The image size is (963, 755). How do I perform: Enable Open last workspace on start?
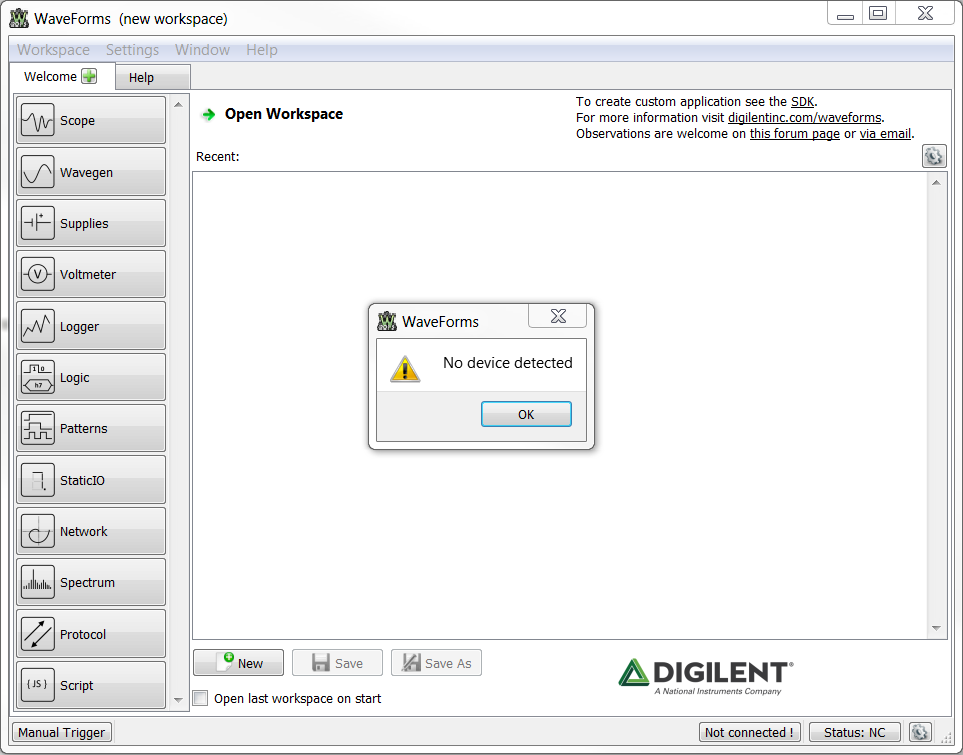(201, 698)
